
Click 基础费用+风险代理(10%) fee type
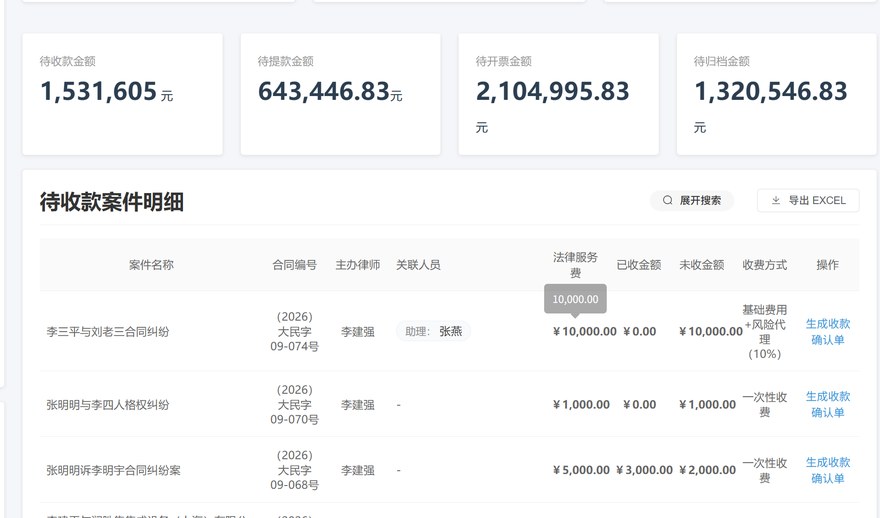764,332
